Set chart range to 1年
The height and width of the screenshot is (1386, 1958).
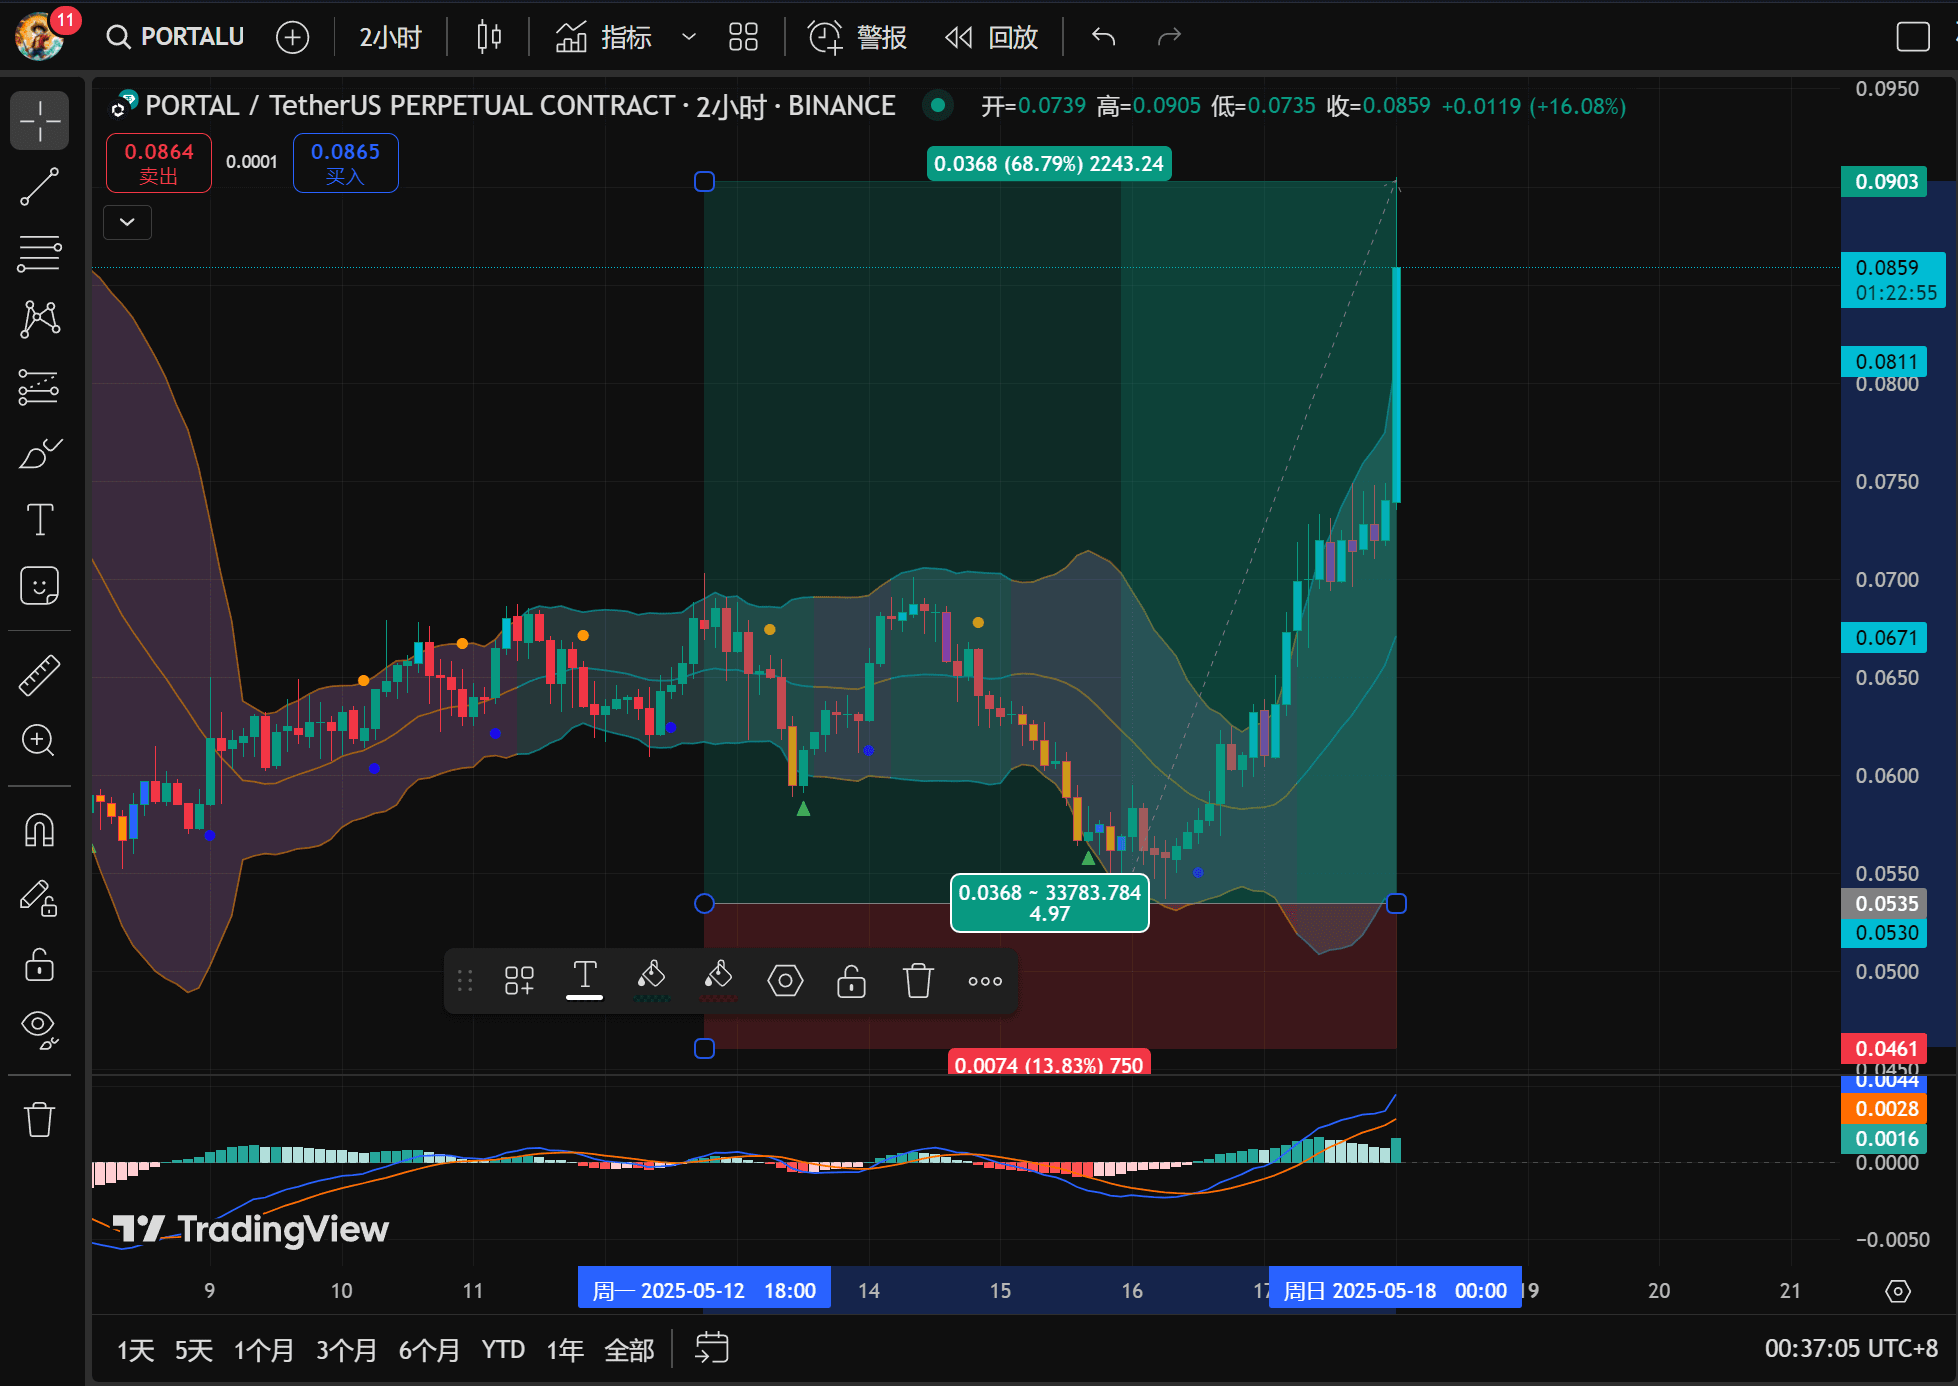point(565,1350)
